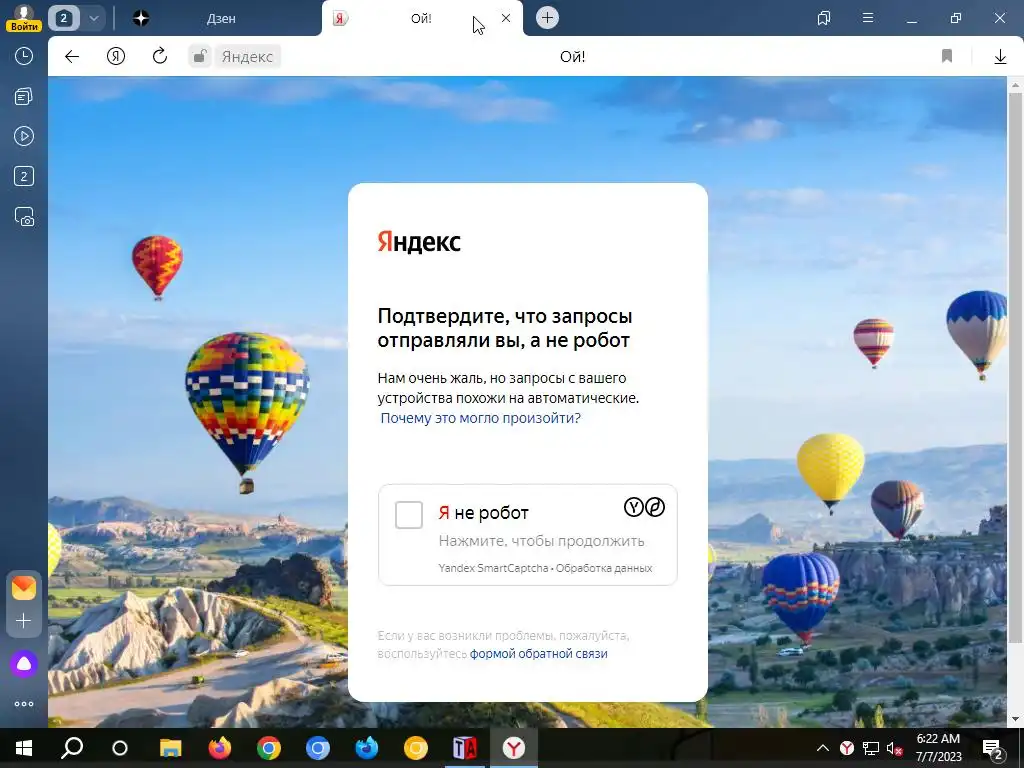Screen dimensions: 1024x768
Task: Click the Яндекс logo in the captcha card
Action: (x=419, y=242)
